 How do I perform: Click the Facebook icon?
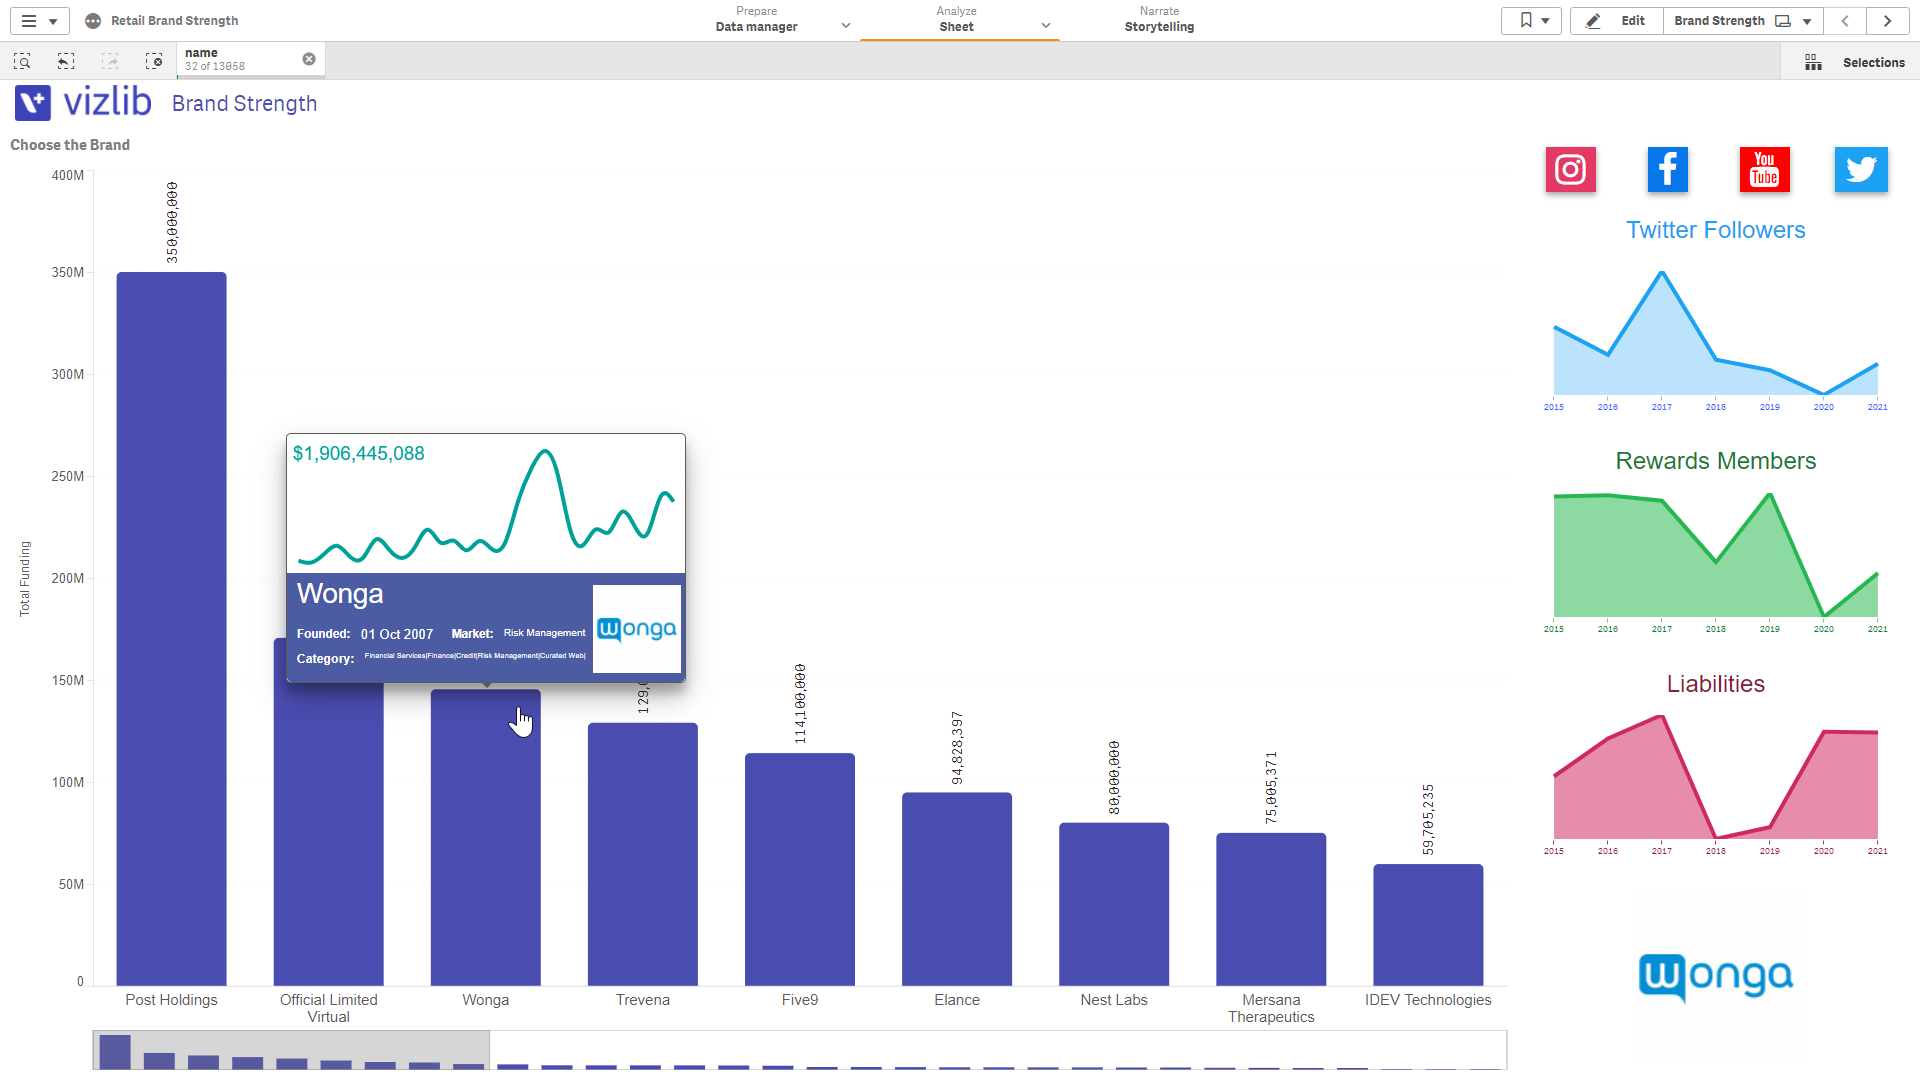pyautogui.click(x=1667, y=169)
